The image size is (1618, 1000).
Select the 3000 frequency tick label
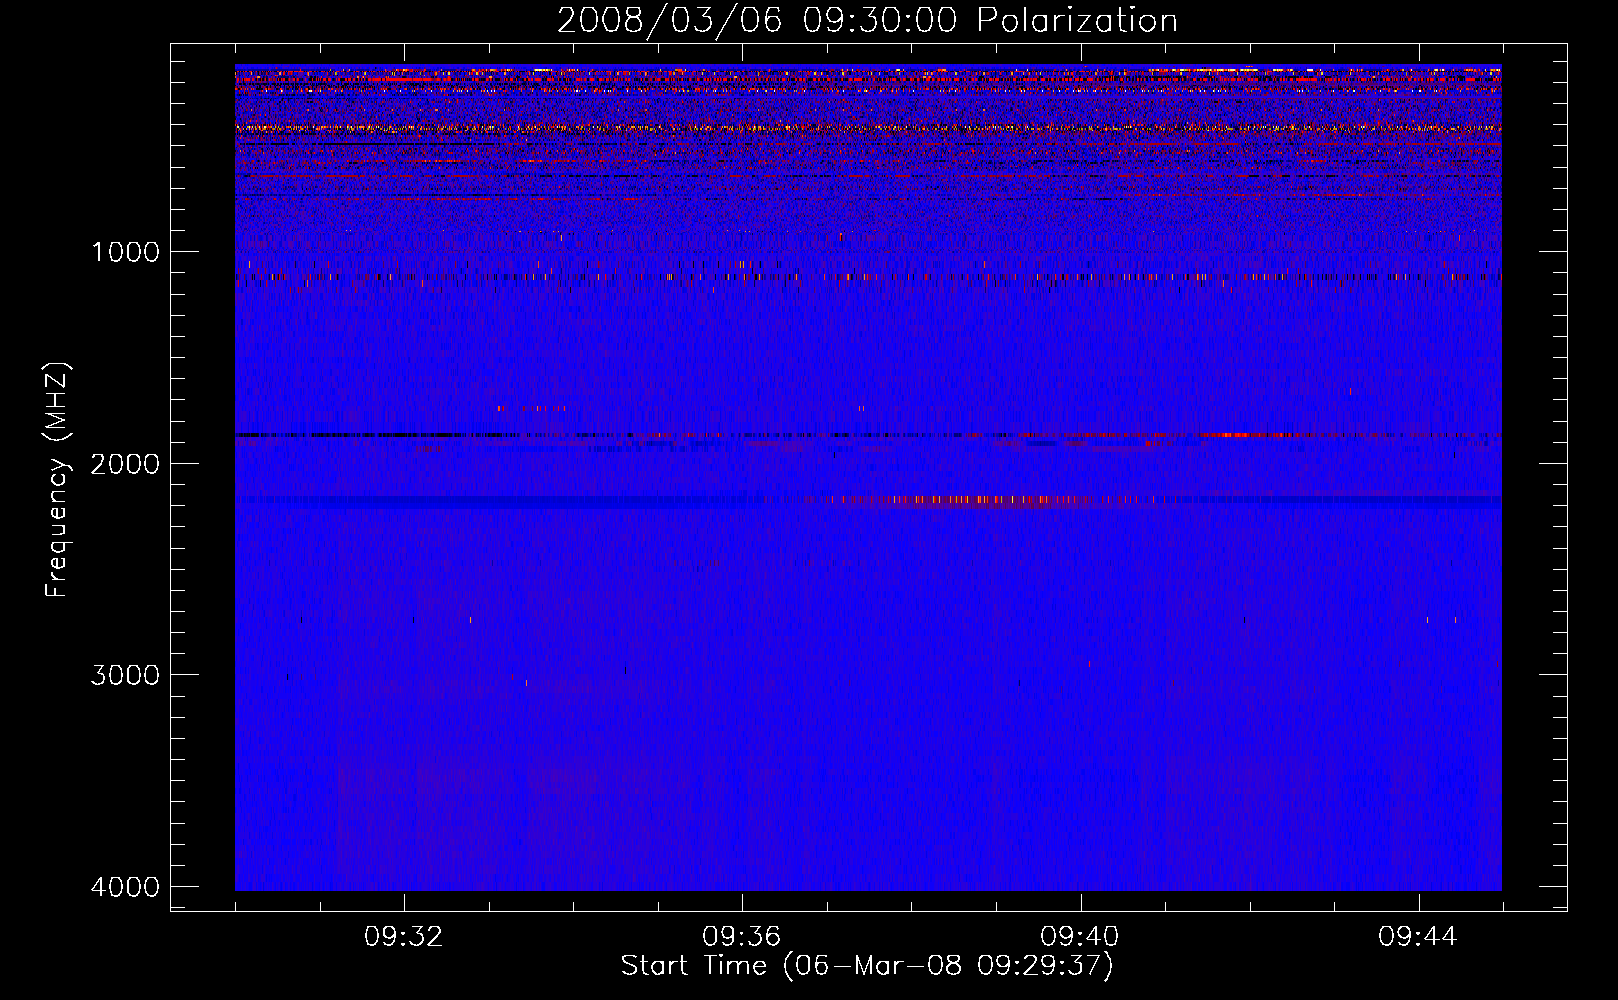125,675
